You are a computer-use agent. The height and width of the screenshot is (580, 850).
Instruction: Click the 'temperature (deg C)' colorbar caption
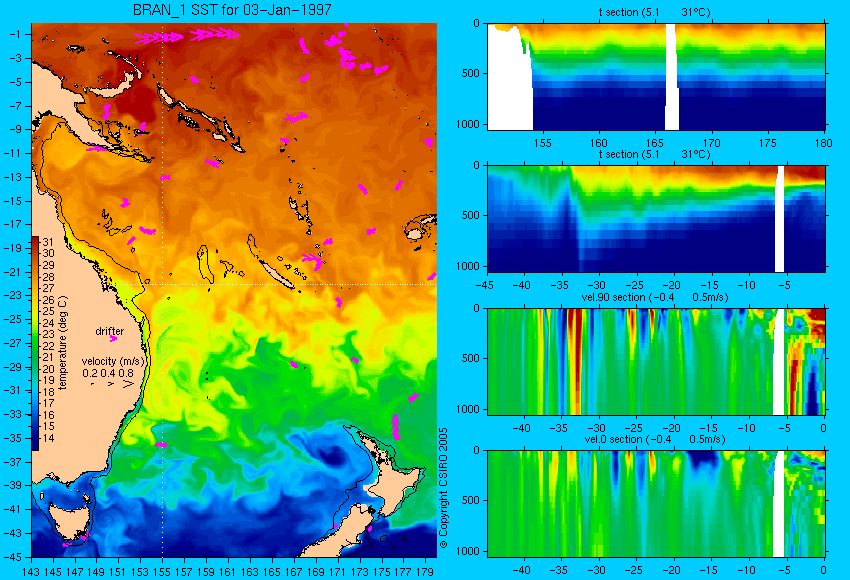click(63, 343)
